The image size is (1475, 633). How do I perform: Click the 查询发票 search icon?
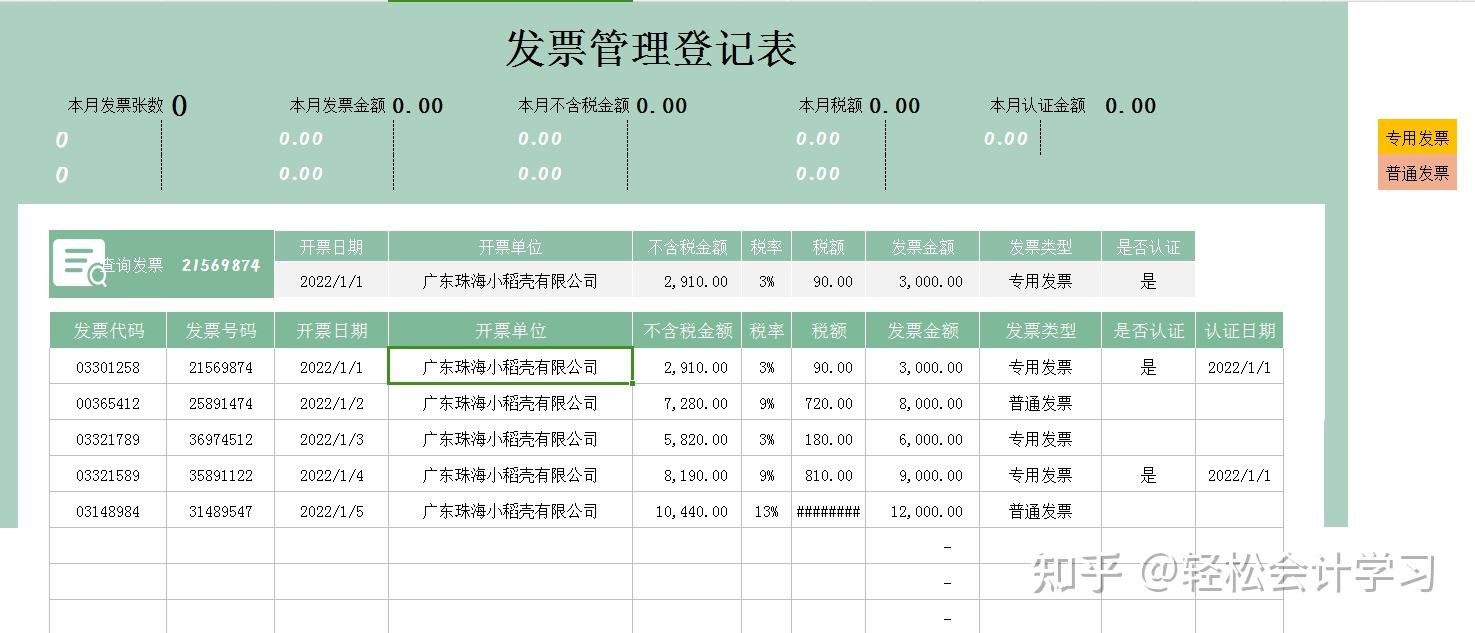click(80, 262)
